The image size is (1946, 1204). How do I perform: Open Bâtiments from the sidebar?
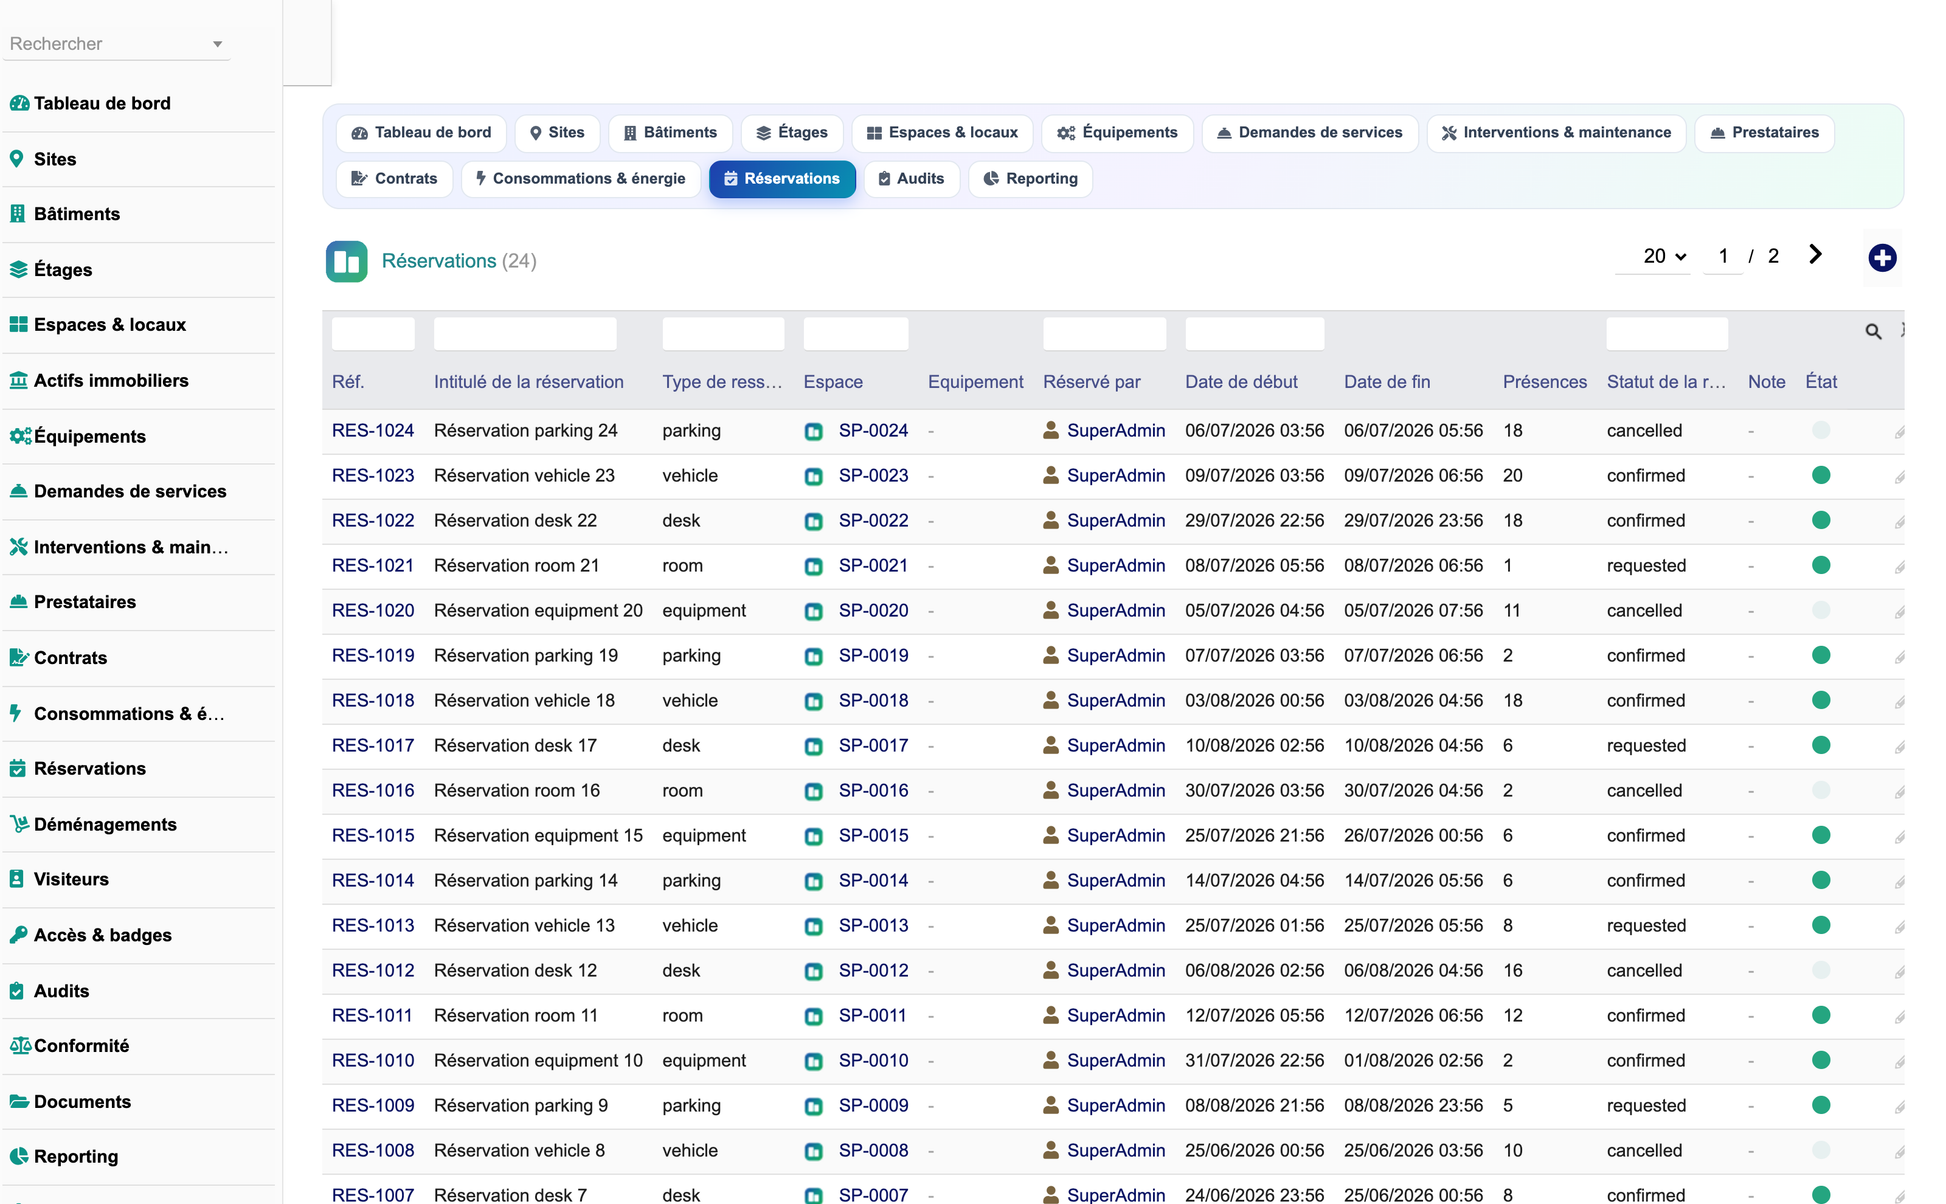pyautogui.click(x=65, y=214)
